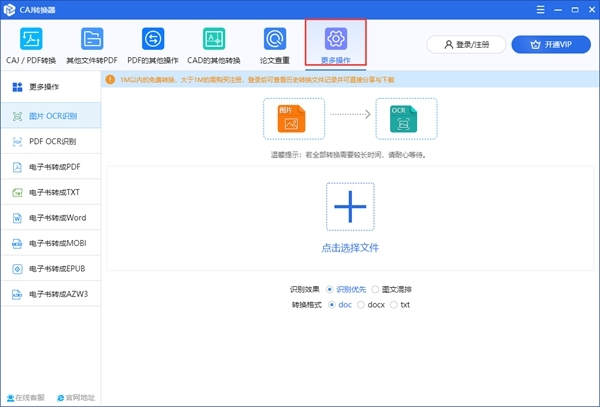Click the orange 图片 file icon

click(291, 119)
